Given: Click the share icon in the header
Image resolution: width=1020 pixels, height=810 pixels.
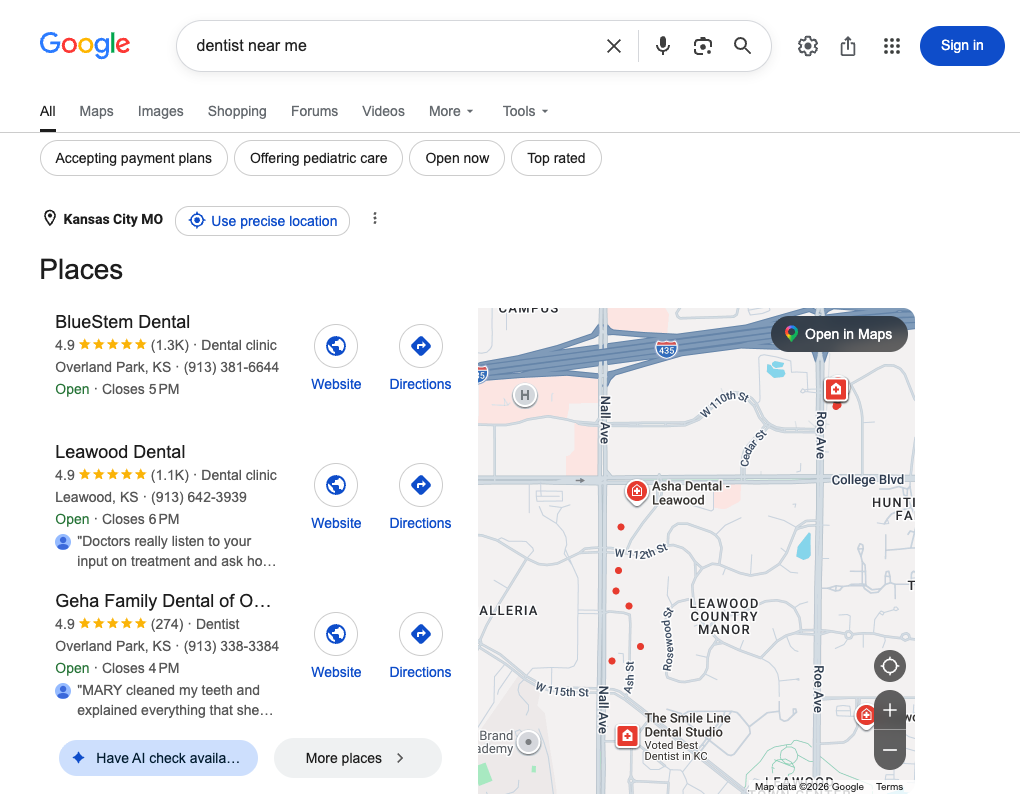Looking at the screenshot, I should point(848,46).
